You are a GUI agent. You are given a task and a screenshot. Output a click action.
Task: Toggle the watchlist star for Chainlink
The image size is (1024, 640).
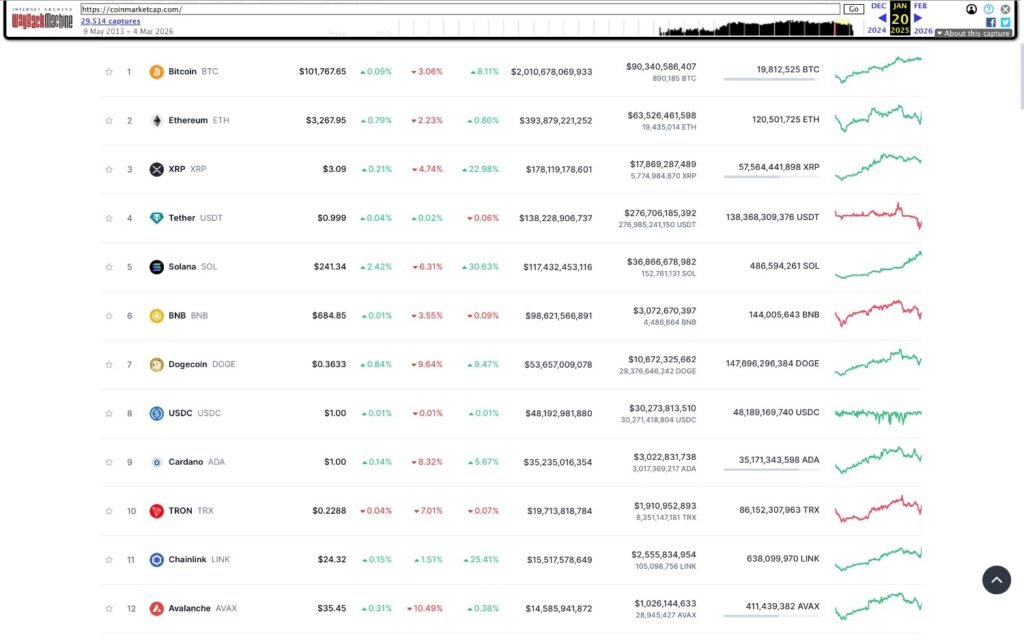[108, 559]
